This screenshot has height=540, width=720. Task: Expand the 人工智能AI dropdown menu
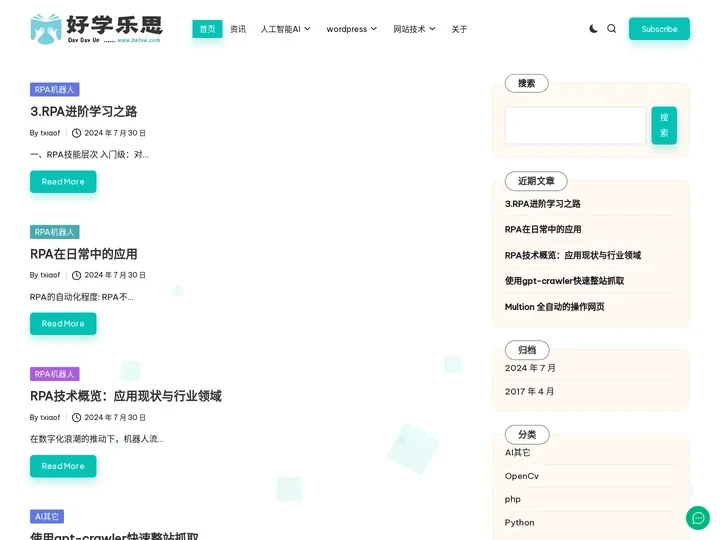tap(286, 29)
